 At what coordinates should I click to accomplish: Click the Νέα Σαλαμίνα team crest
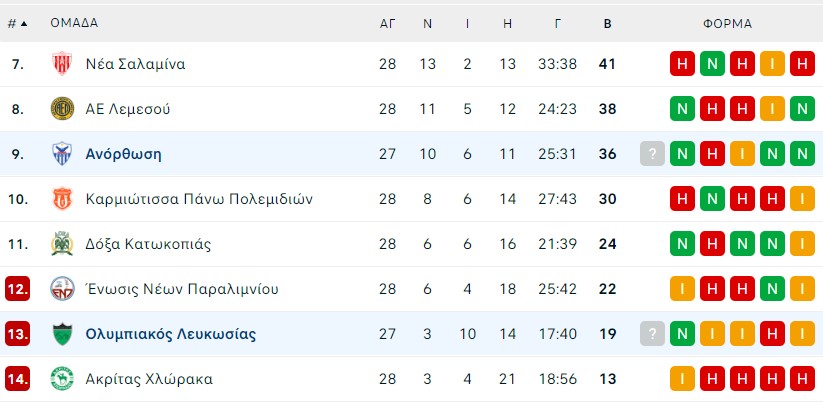62,64
